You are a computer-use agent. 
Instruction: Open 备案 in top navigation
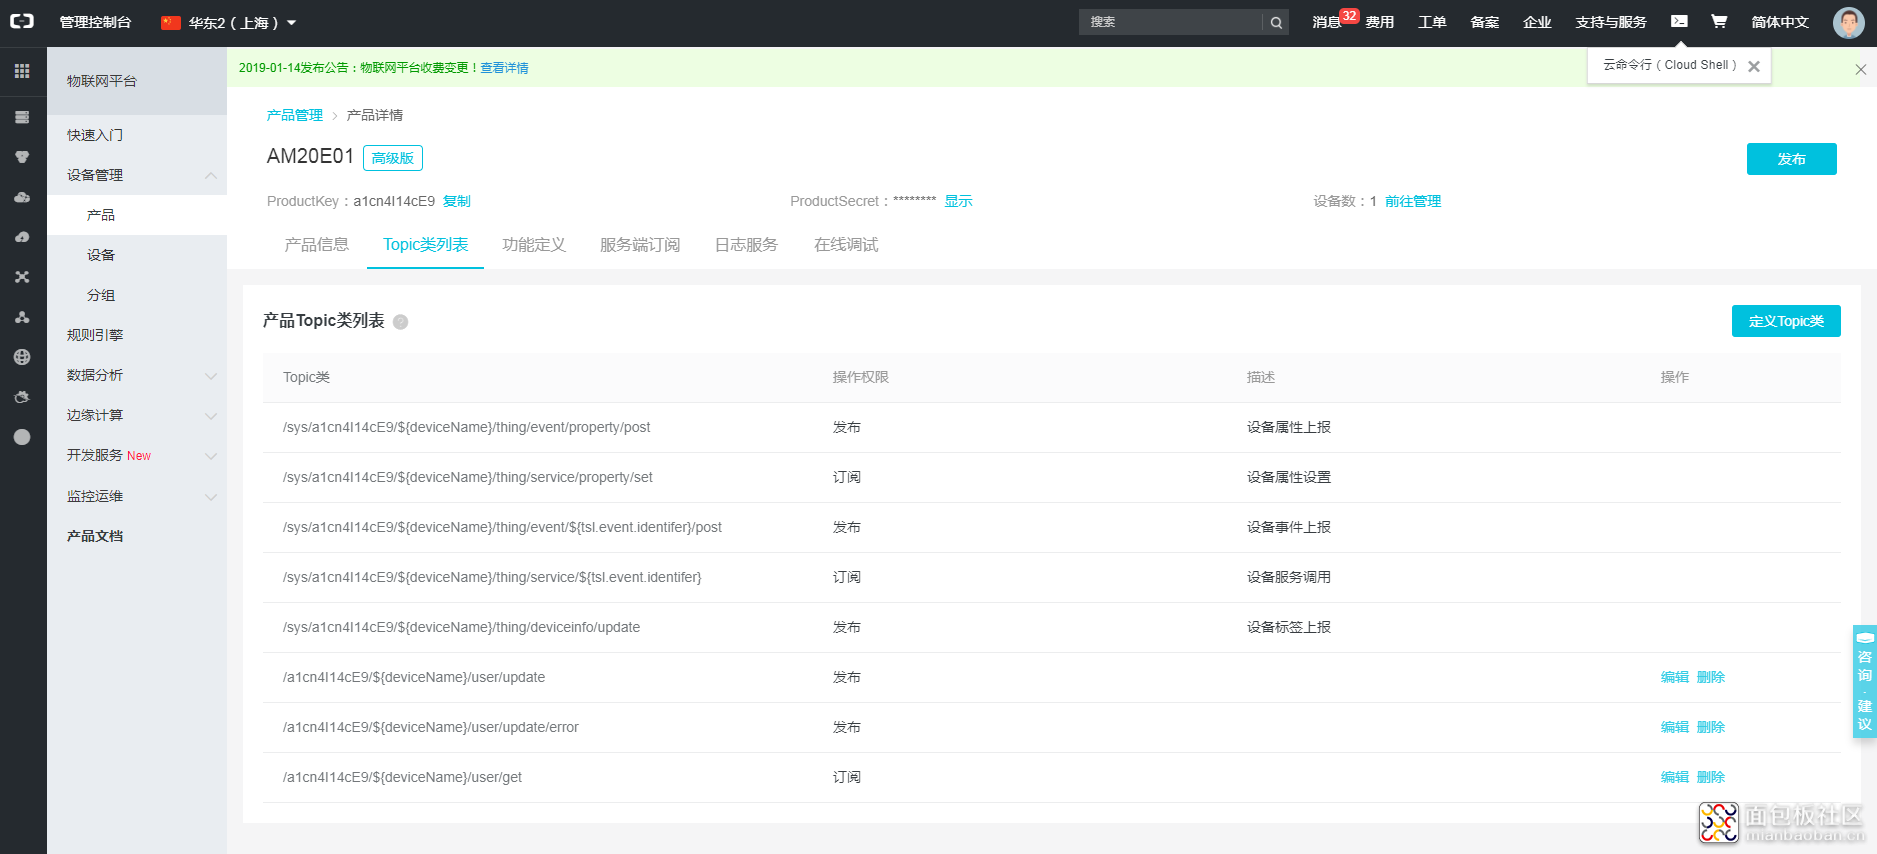tap(1485, 22)
